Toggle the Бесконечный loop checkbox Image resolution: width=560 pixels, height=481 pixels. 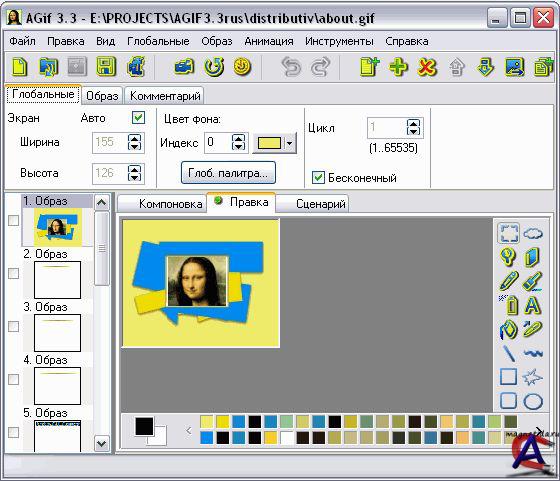(318, 177)
